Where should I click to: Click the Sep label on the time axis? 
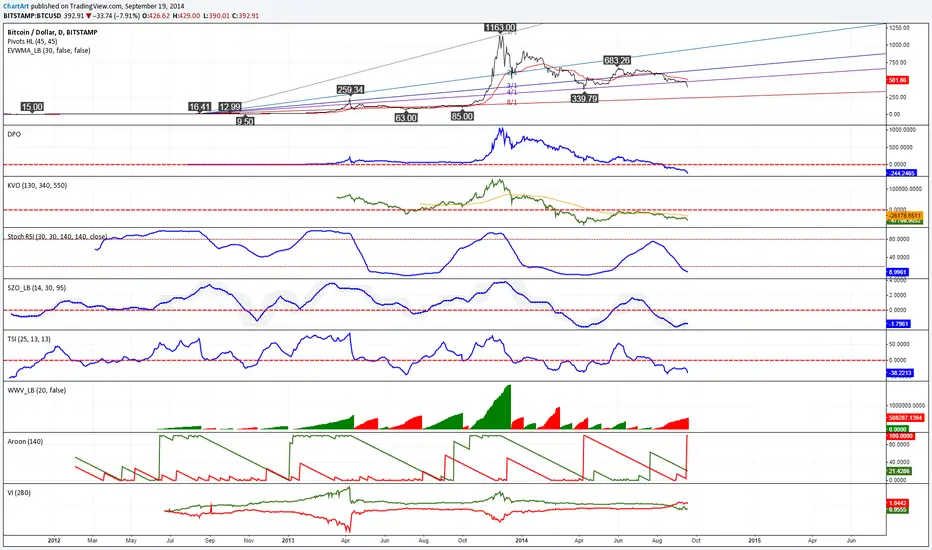[210, 540]
